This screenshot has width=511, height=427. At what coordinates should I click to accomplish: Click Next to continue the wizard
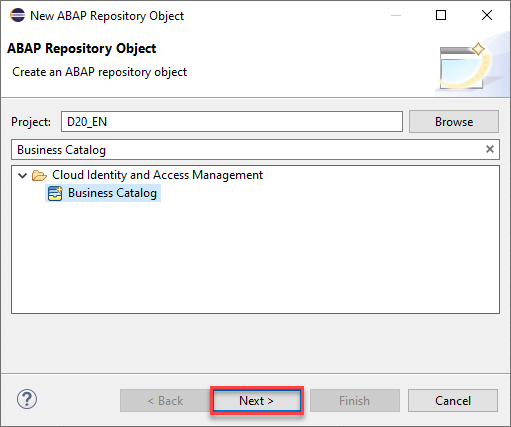256,401
